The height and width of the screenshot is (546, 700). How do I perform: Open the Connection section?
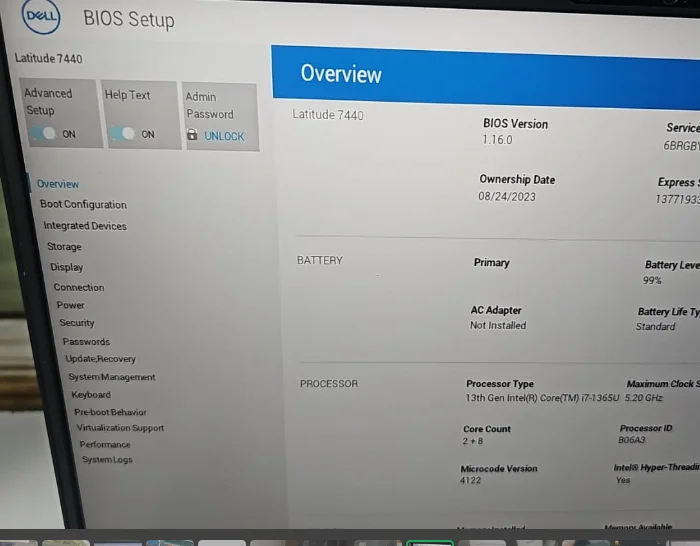79,287
